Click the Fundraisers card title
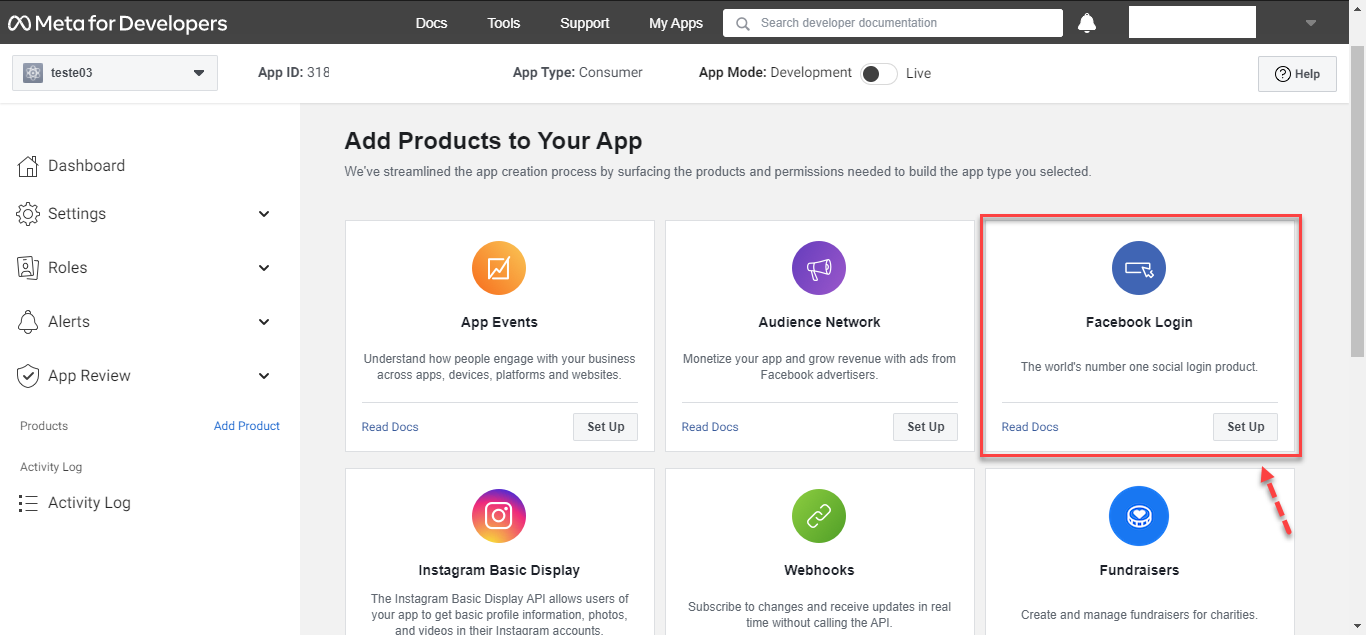The height and width of the screenshot is (635, 1366). (x=1139, y=570)
